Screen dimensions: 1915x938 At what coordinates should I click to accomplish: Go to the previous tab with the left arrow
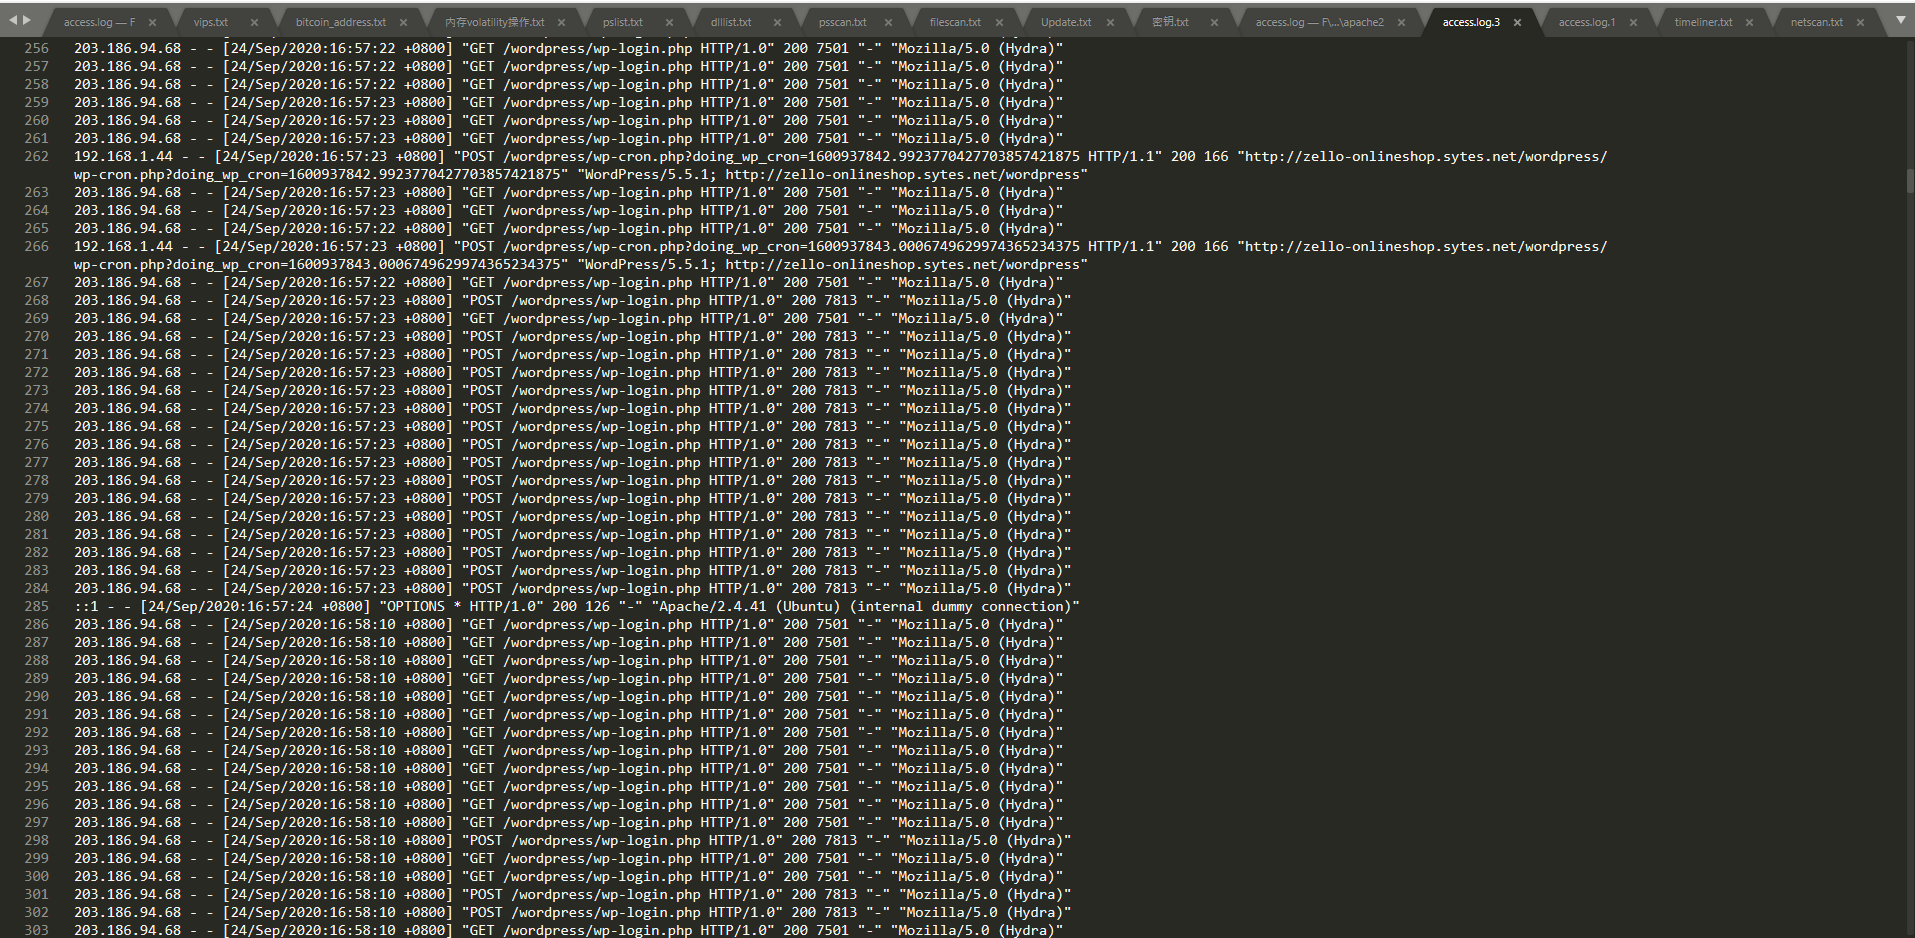pyautogui.click(x=14, y=20)
